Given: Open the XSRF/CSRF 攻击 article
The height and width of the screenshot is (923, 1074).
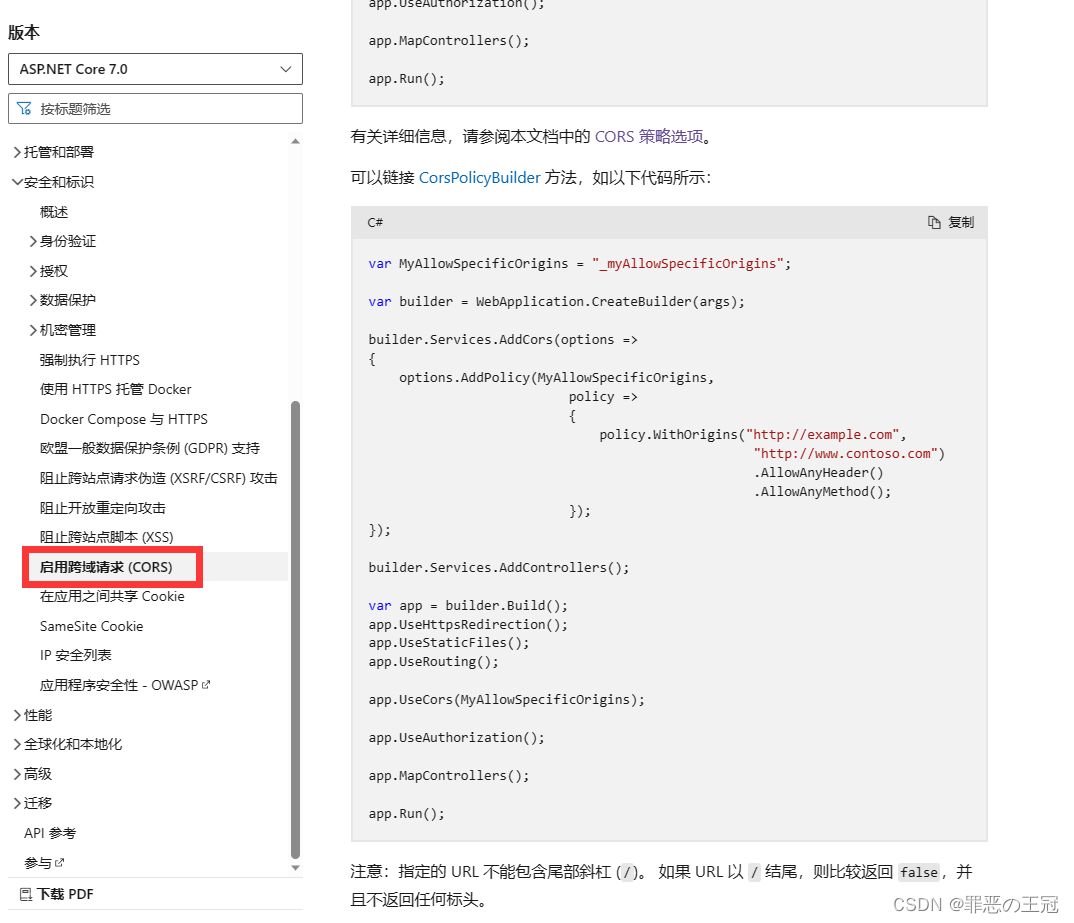Looking at the screenshot, I should [159, 478].
